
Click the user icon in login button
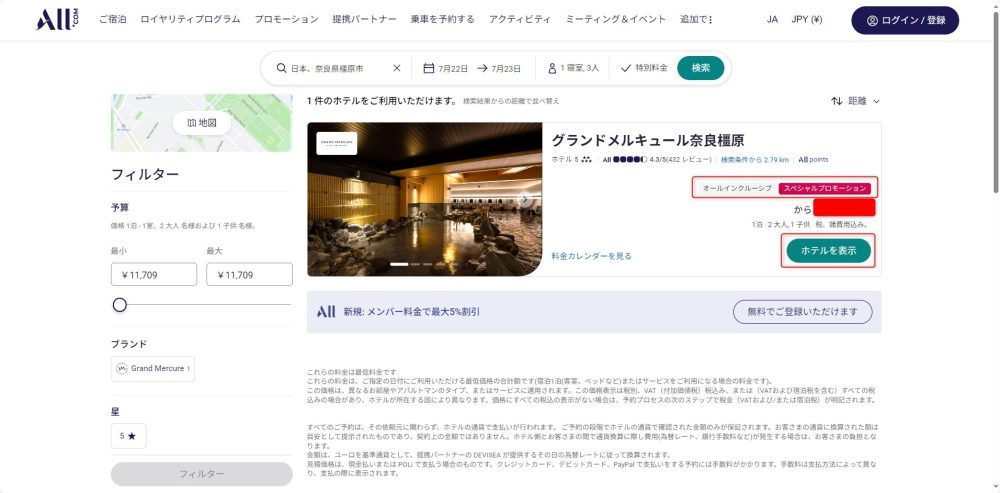click(x=872, y=20)
